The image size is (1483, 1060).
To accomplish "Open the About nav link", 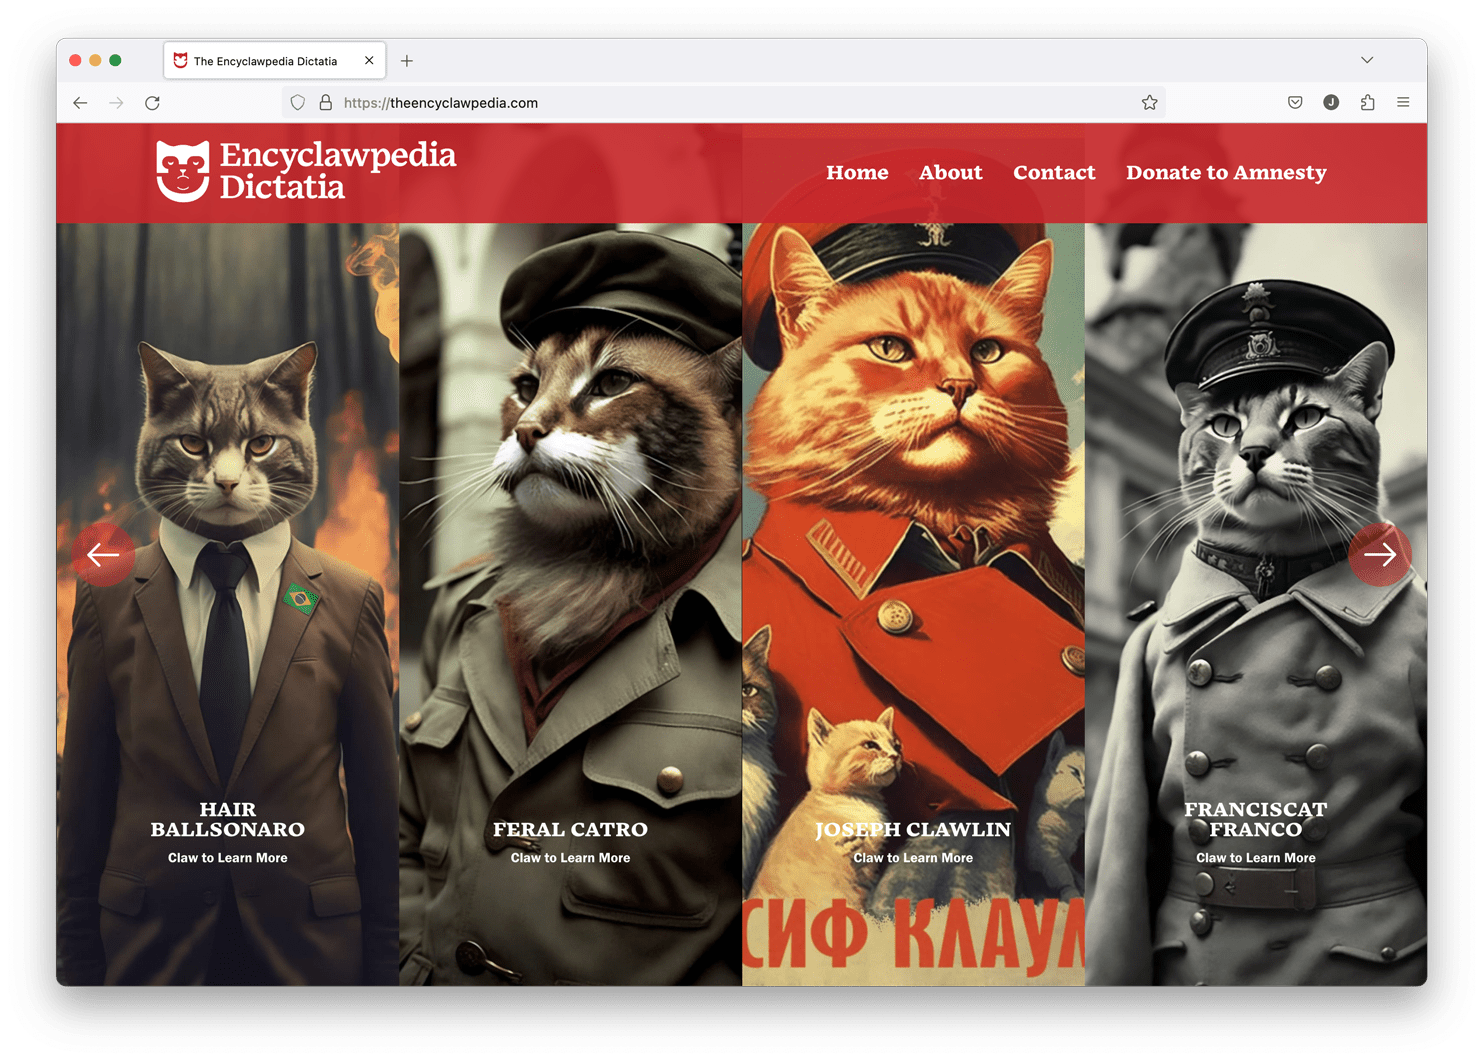I will click(x=950, y=173).
